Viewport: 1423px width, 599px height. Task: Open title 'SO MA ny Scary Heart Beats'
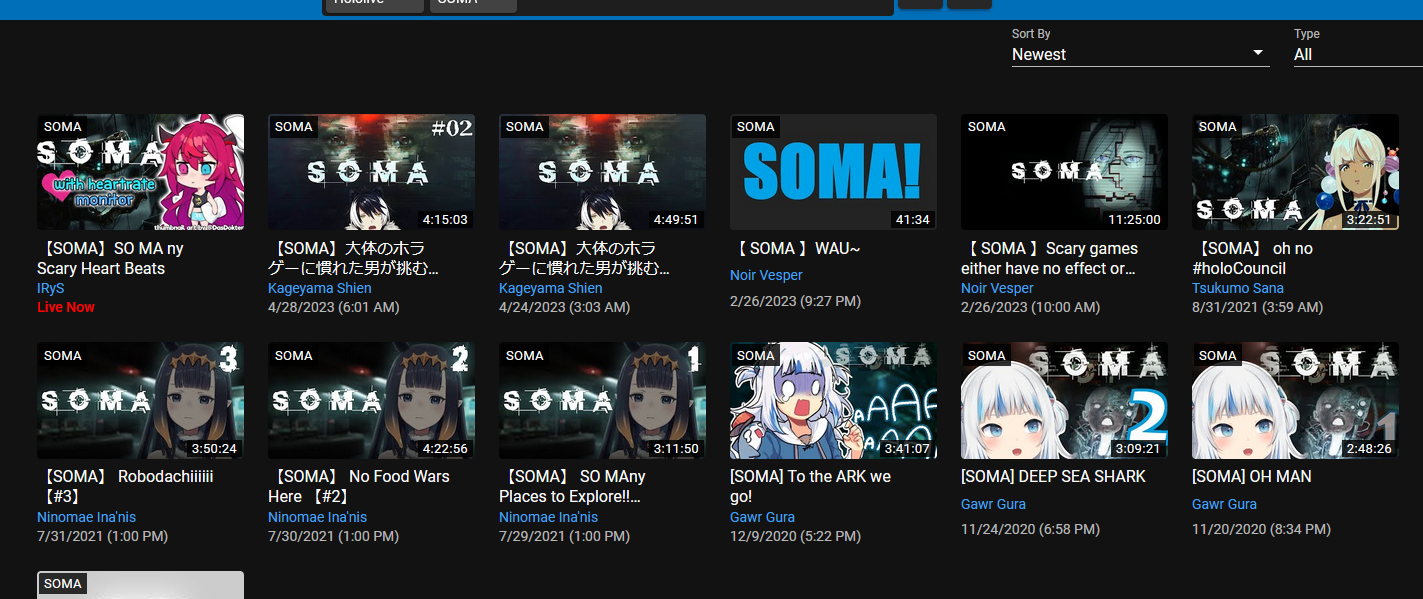[x=110, y=258]
